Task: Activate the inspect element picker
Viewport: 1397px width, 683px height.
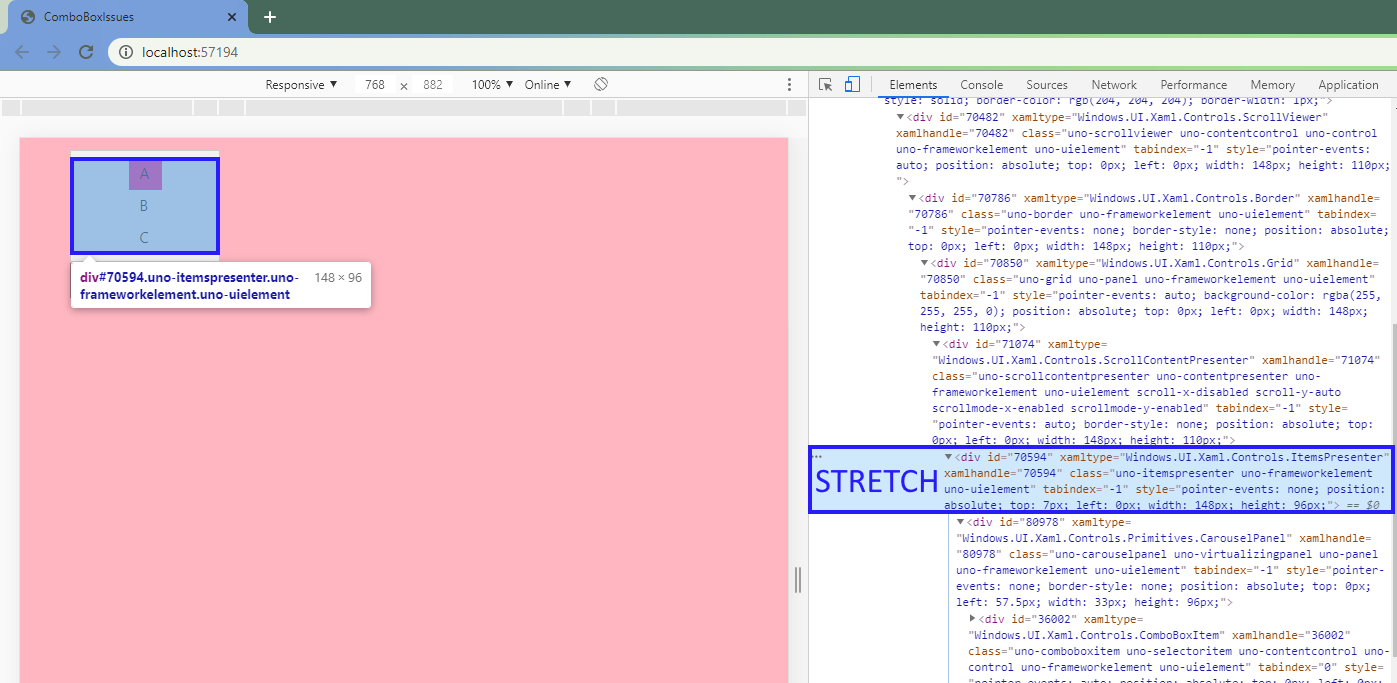Action: (x=825, y=85)
